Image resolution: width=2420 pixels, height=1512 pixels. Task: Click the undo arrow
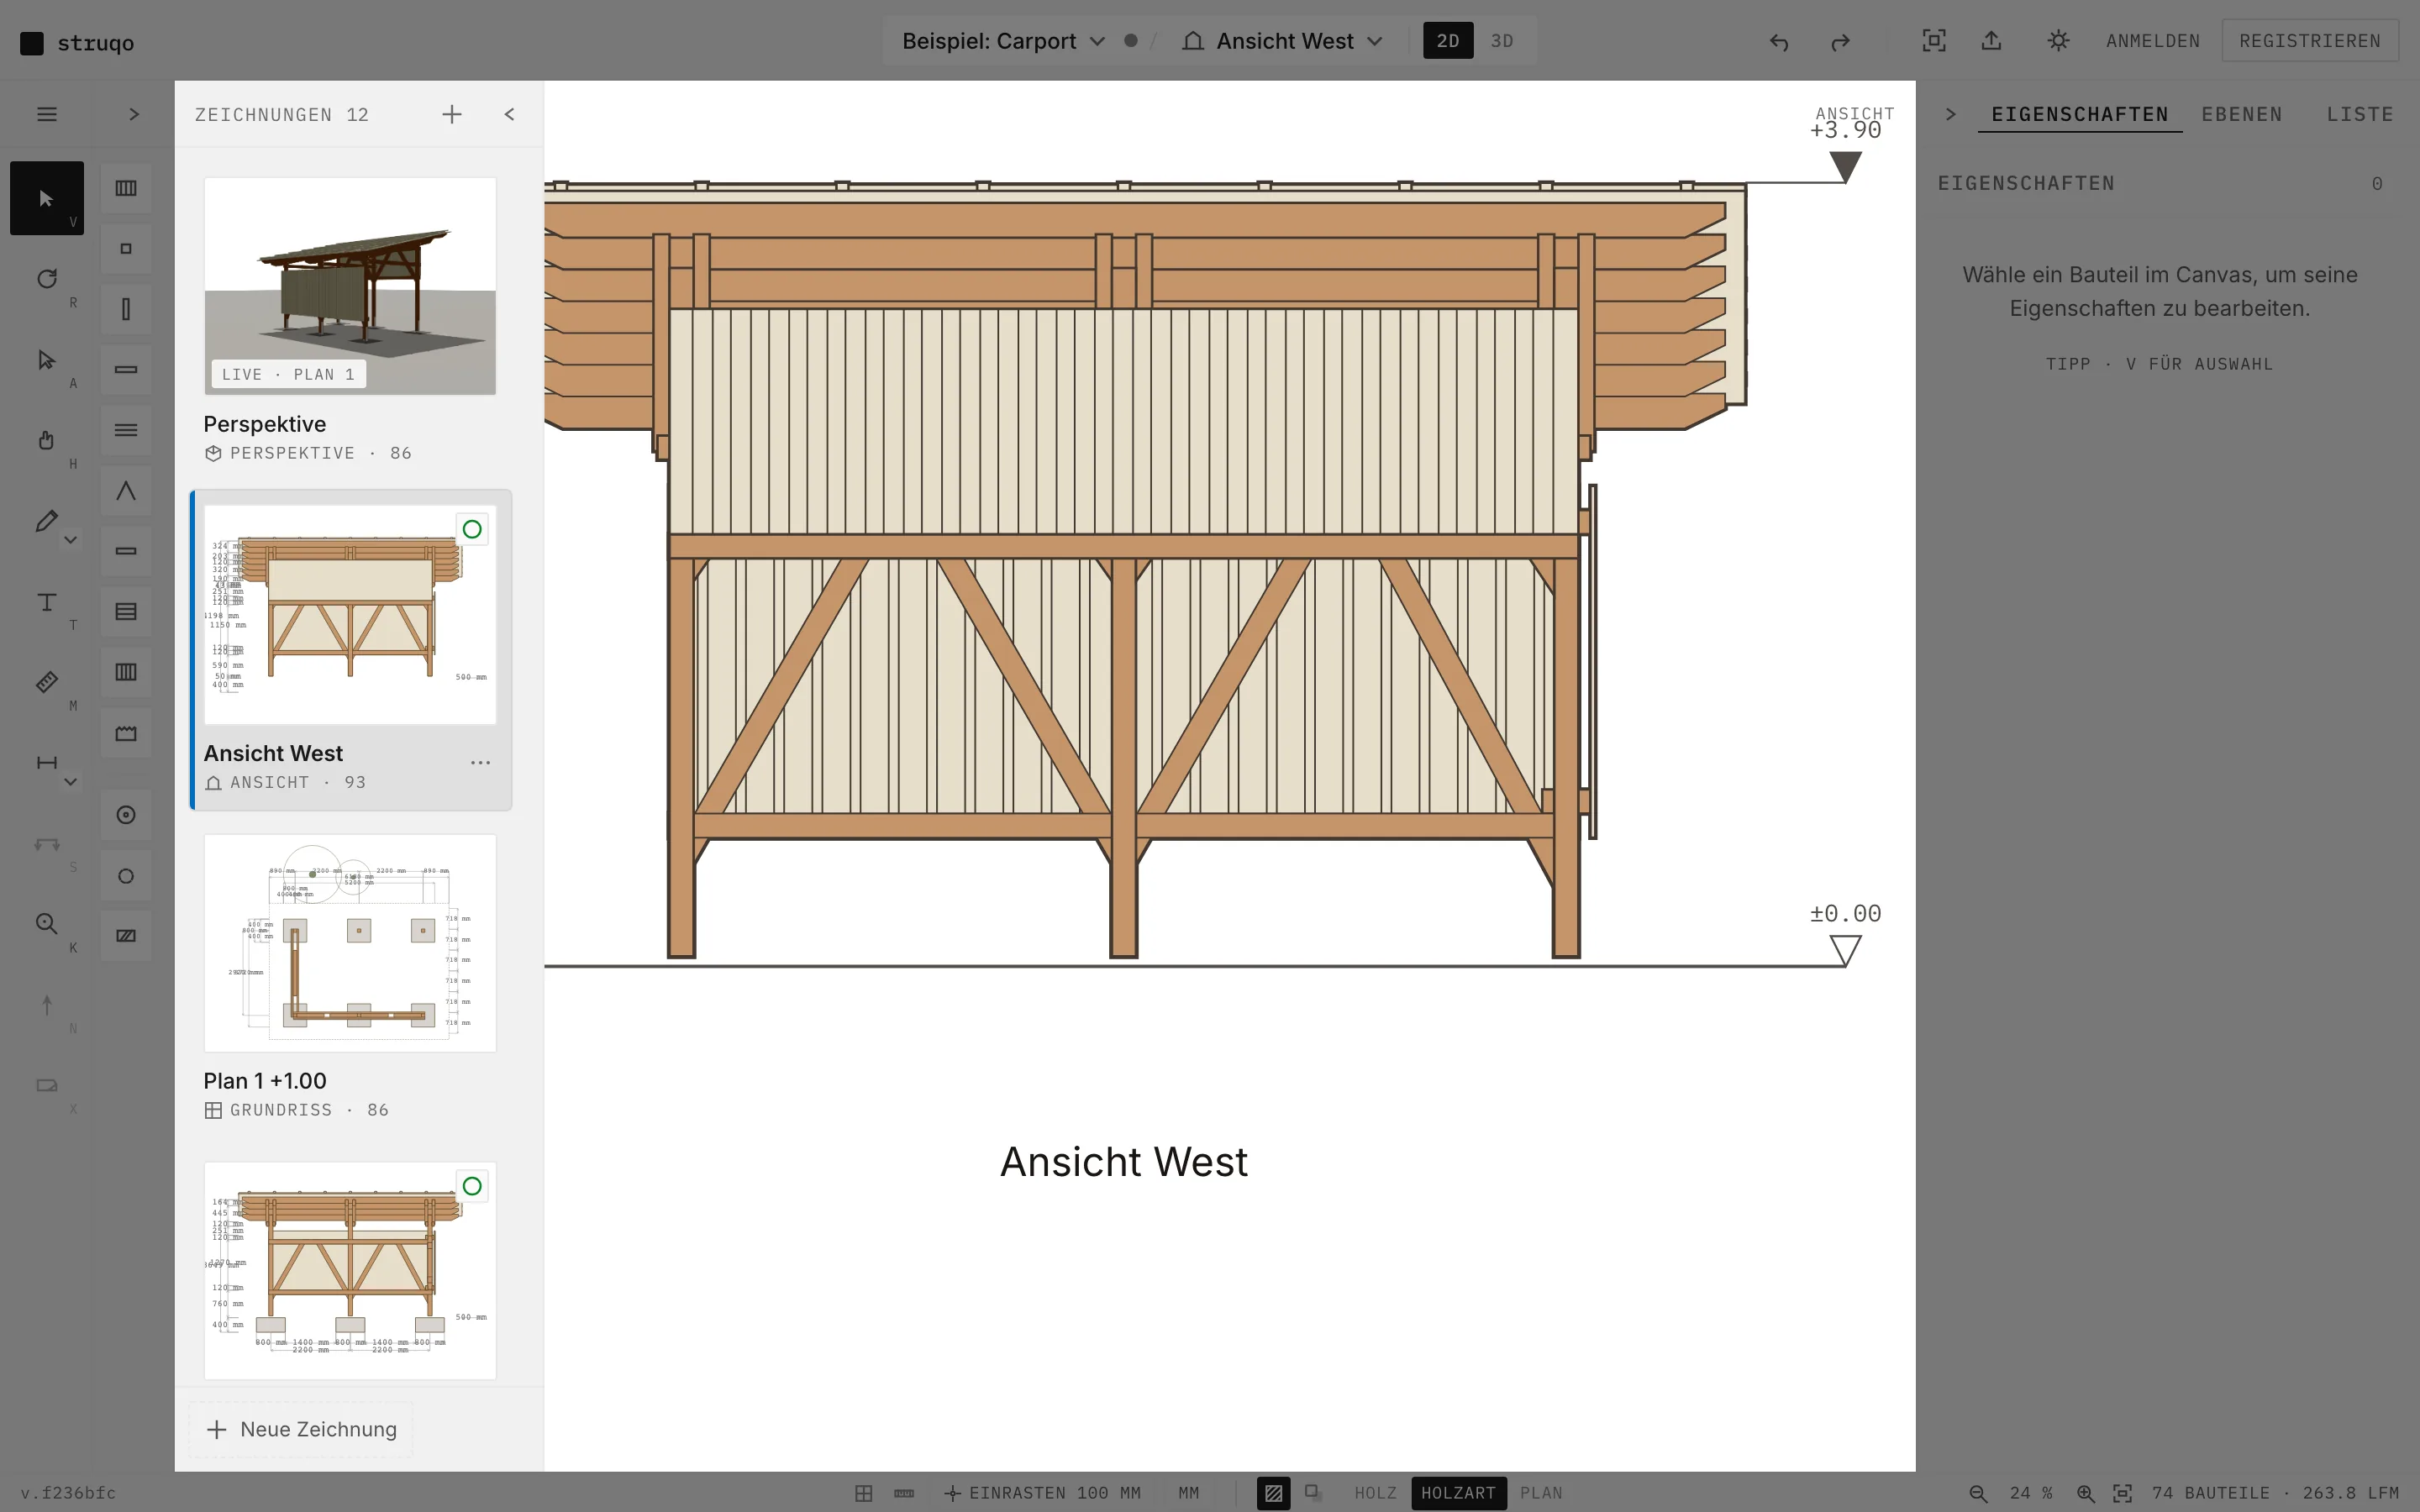[1778, 41]
